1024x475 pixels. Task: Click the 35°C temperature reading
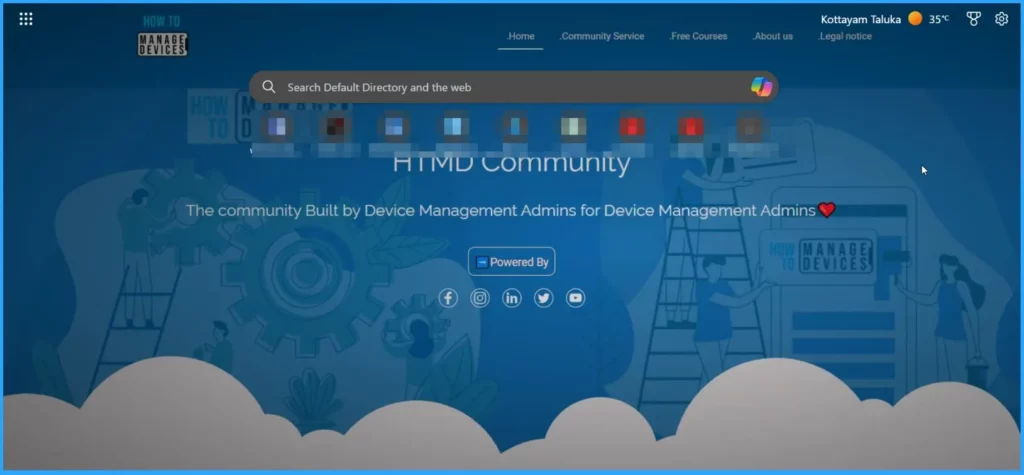click(939, 20)
